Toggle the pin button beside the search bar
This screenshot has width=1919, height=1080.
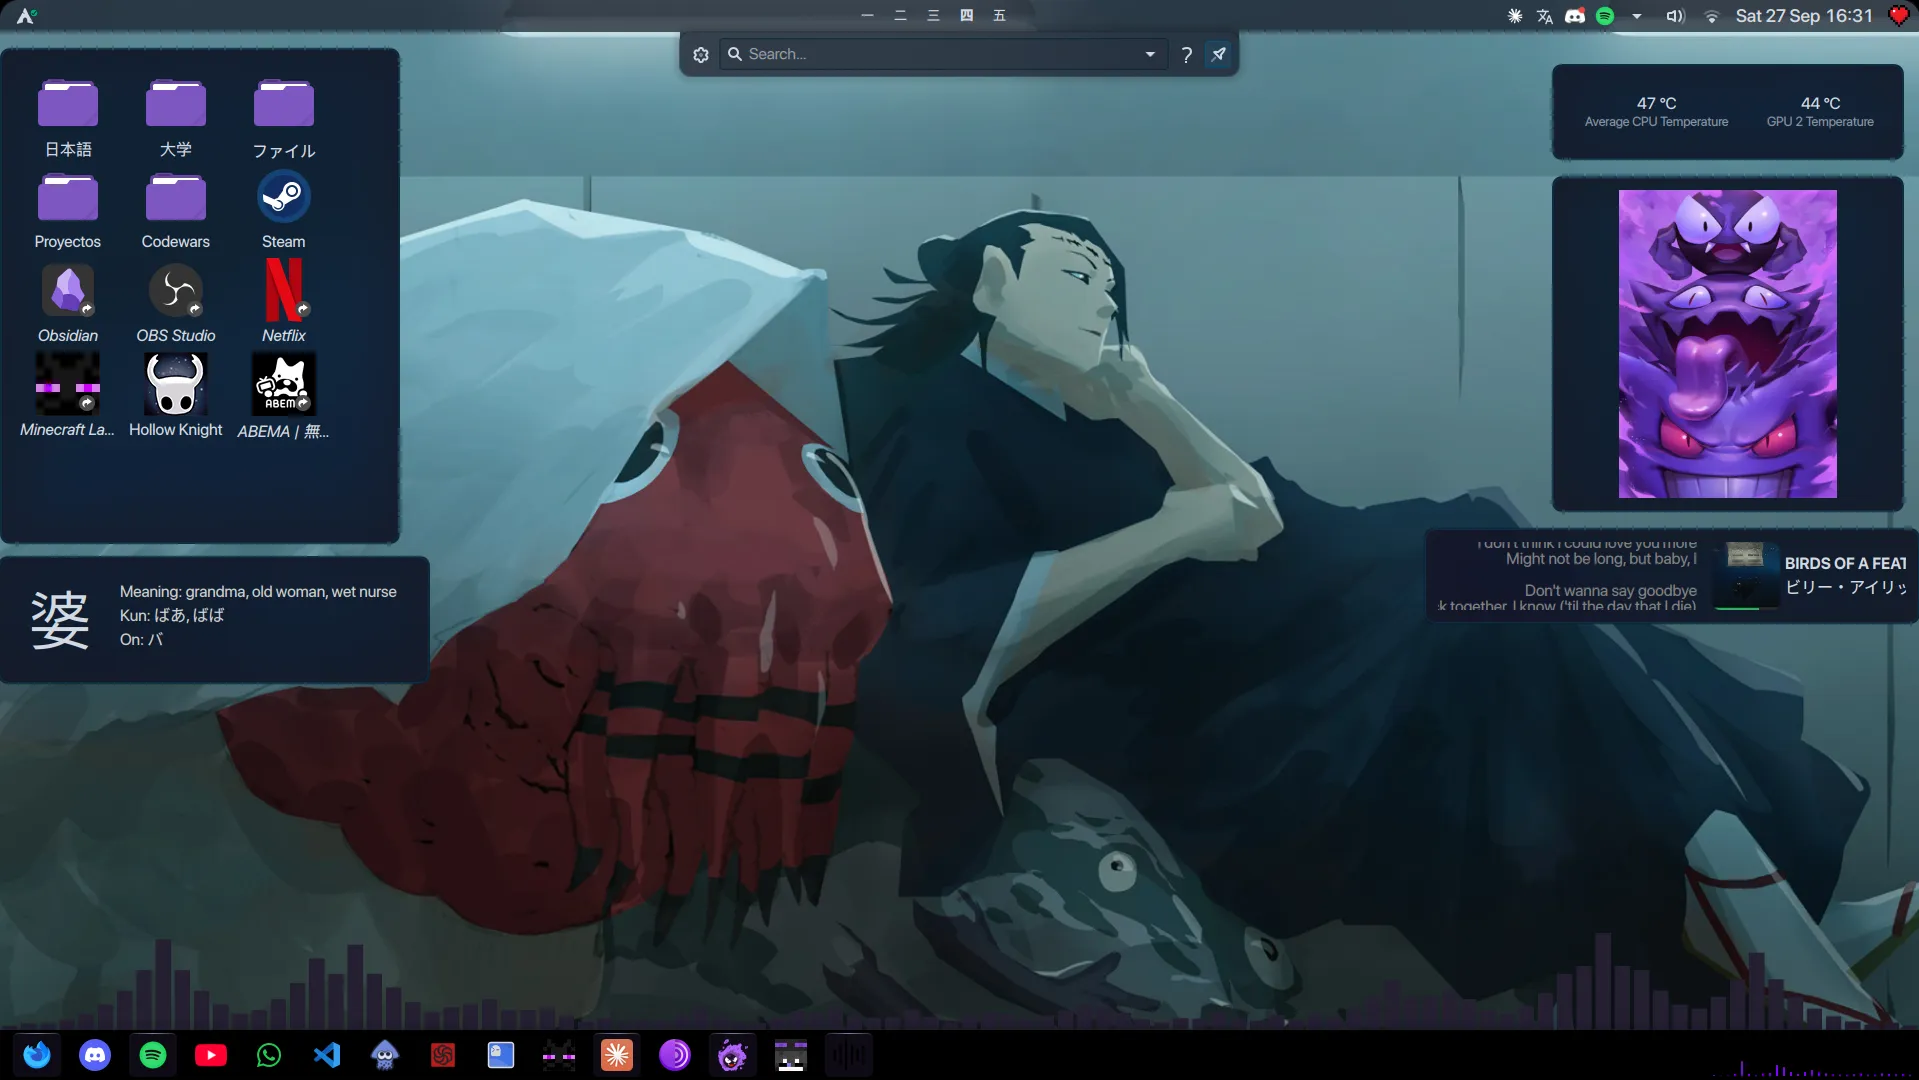tap(1218, 54)
